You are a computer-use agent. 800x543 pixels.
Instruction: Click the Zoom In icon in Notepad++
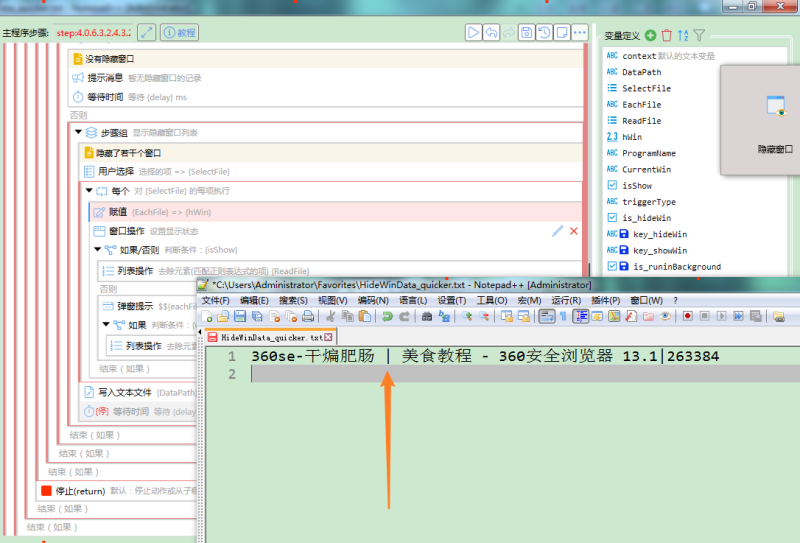[x=467, y=316]
